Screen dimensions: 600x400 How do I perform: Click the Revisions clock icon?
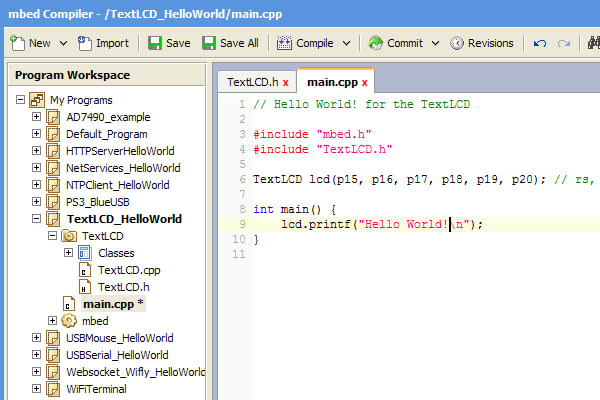457,43
